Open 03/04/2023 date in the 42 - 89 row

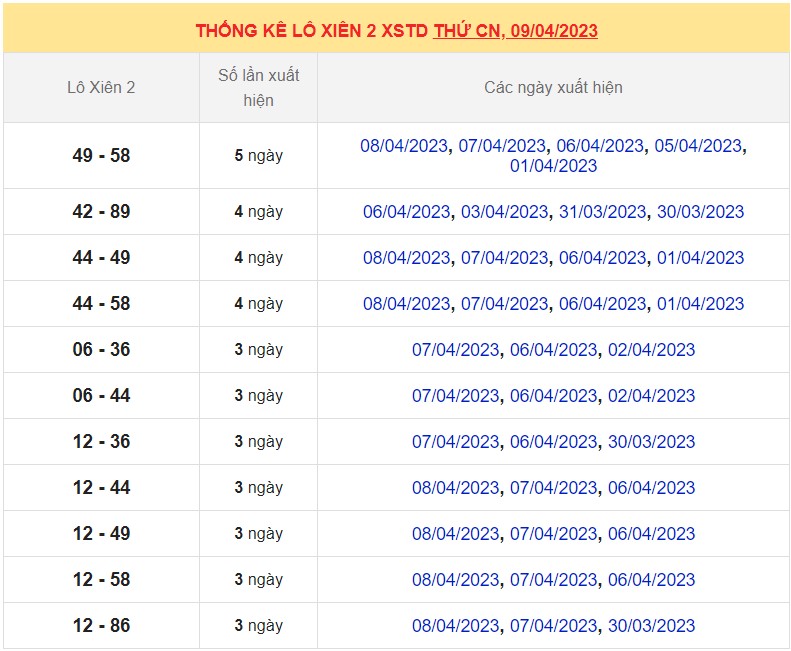pos(504,212)
